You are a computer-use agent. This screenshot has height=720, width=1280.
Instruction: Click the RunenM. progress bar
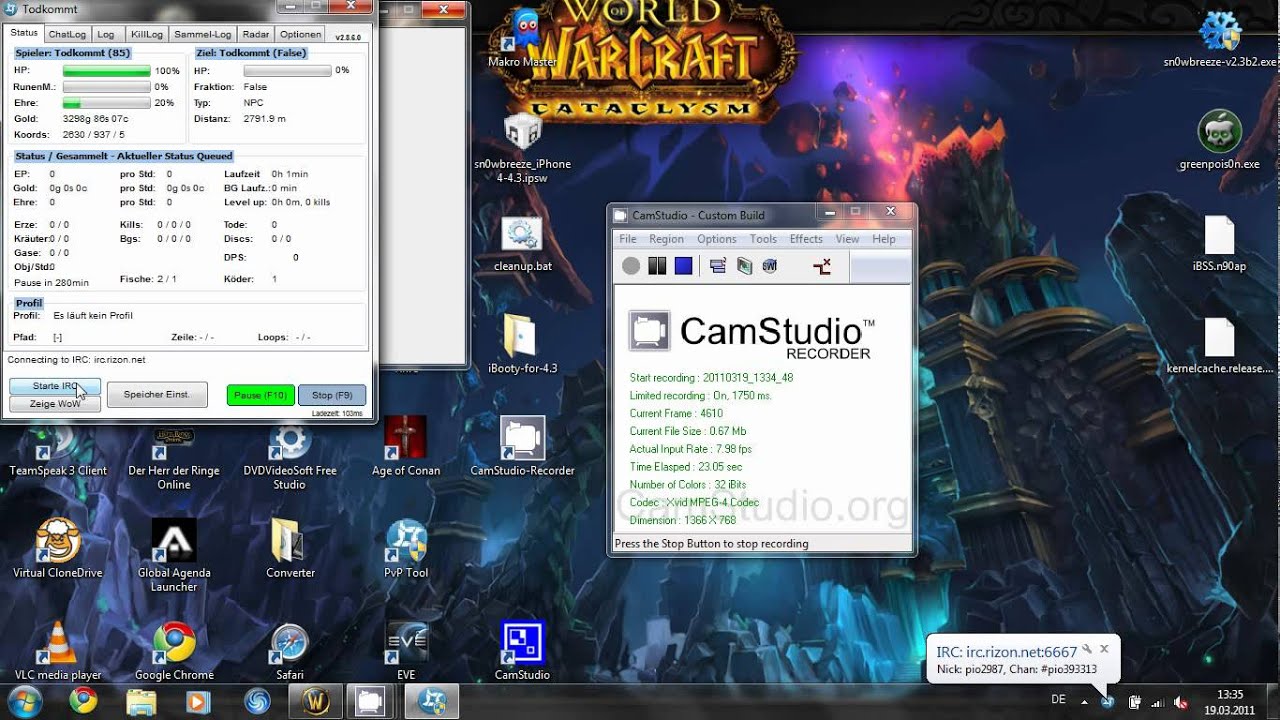click(x=107, y=87)
